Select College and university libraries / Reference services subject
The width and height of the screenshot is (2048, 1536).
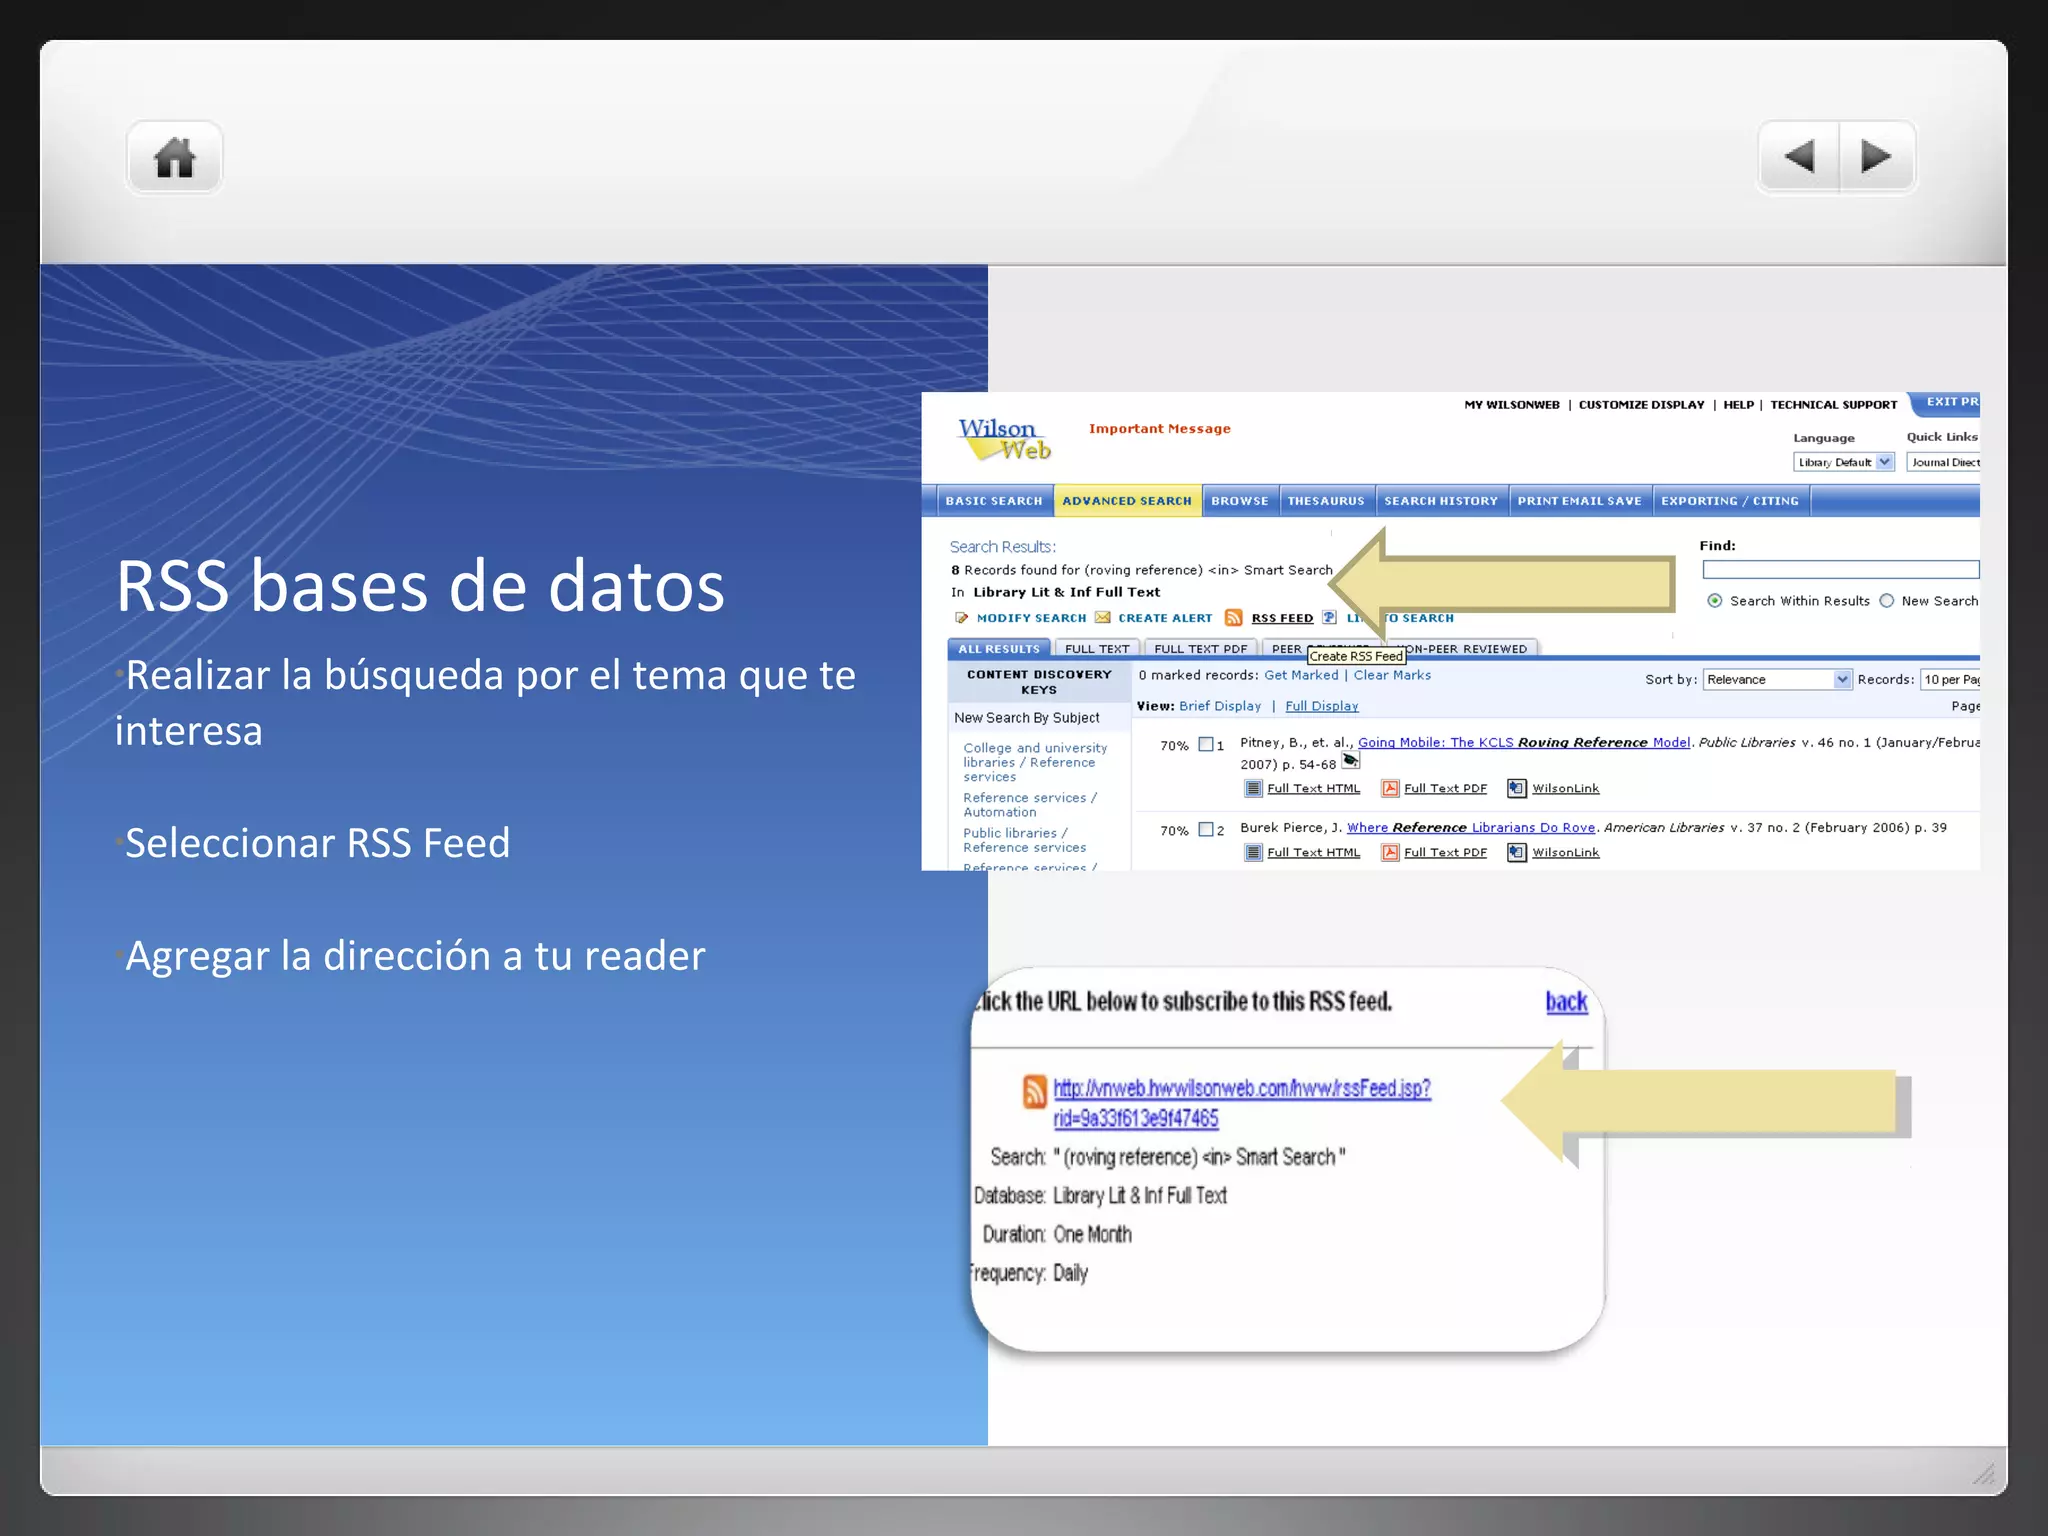pos(1035,762)
